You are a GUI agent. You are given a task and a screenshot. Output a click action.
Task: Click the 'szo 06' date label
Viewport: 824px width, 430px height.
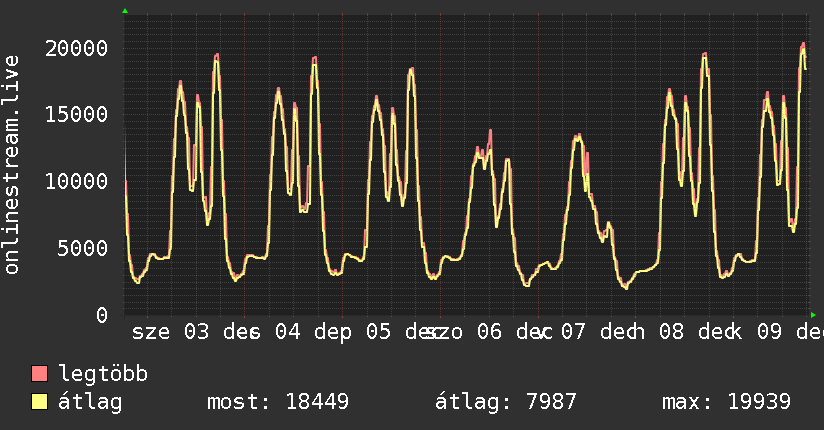click(x=463, y=332)
